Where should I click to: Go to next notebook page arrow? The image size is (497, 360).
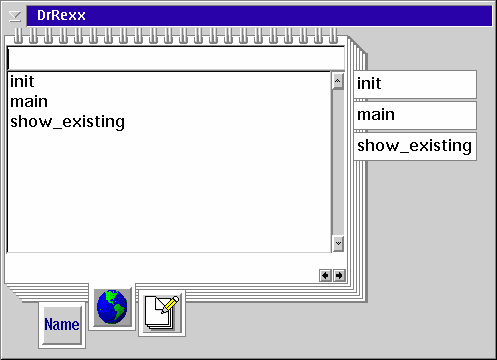click(x=339, y=276)
